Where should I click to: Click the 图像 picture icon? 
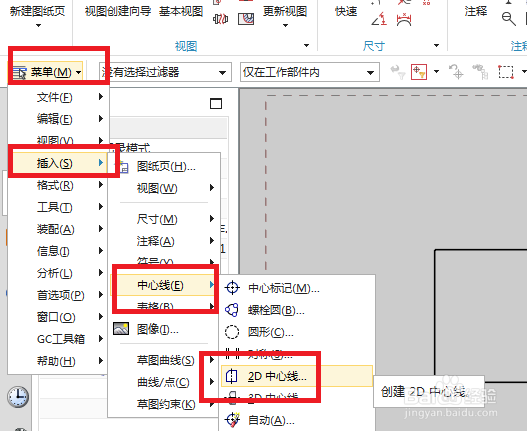[121, 328]
